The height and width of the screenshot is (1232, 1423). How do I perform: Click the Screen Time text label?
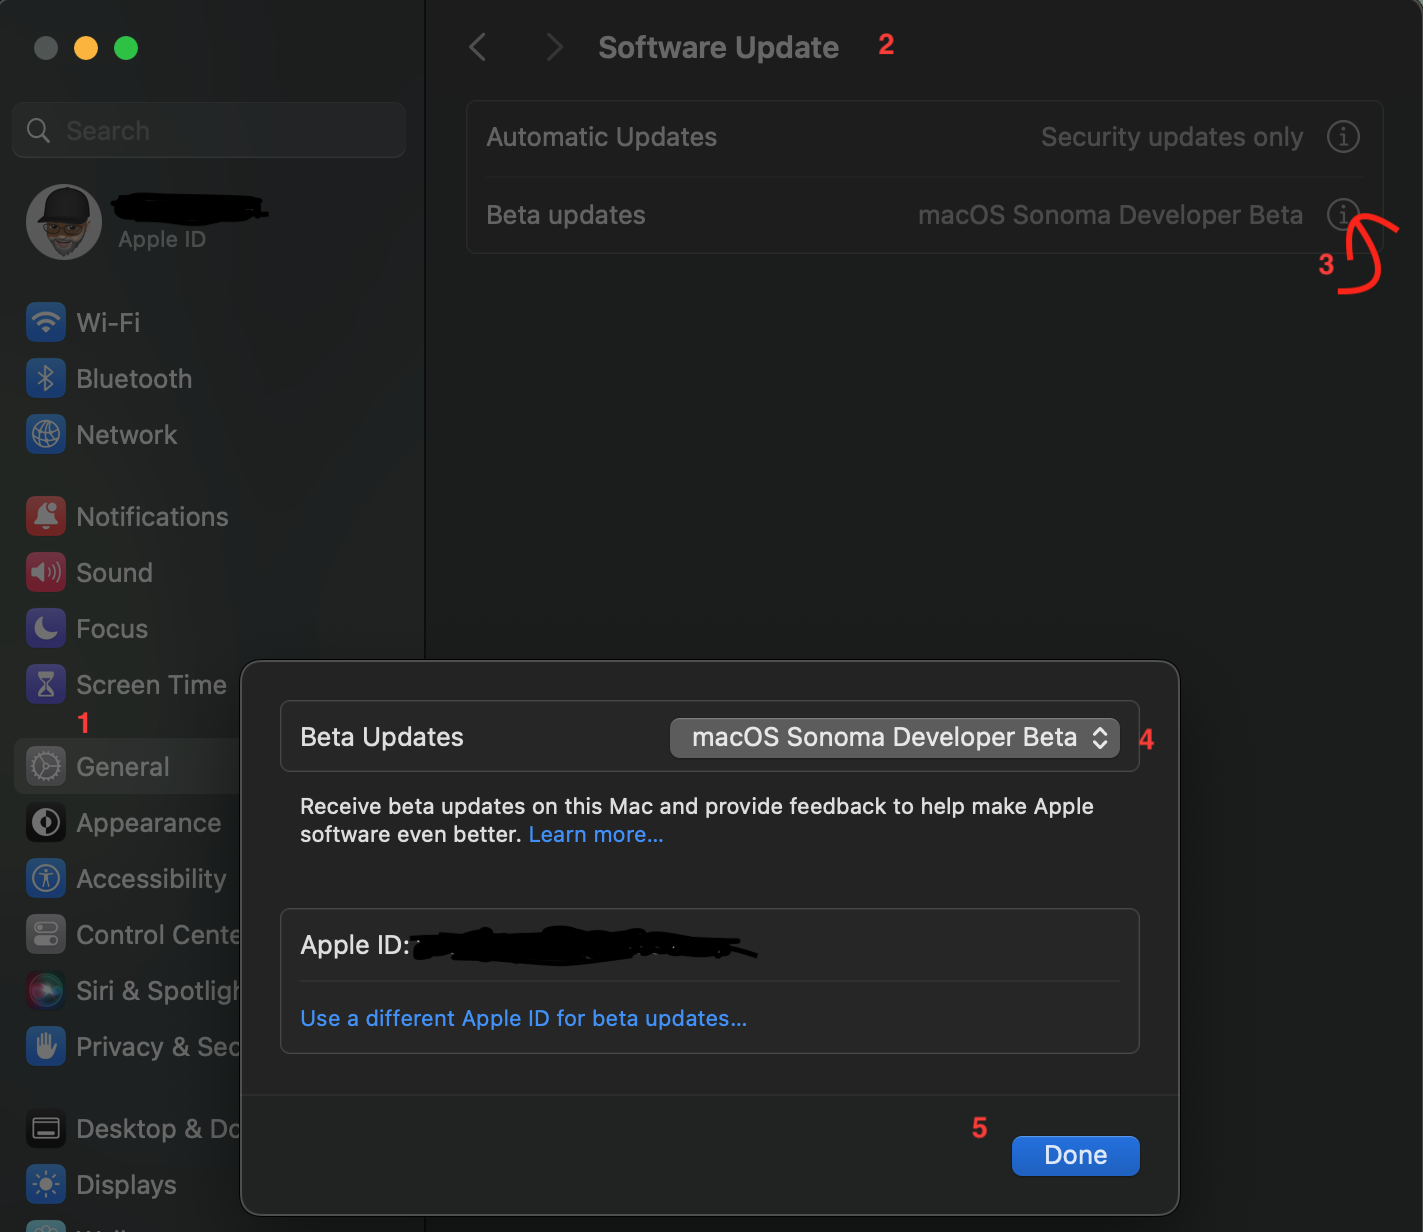(152, 684)
